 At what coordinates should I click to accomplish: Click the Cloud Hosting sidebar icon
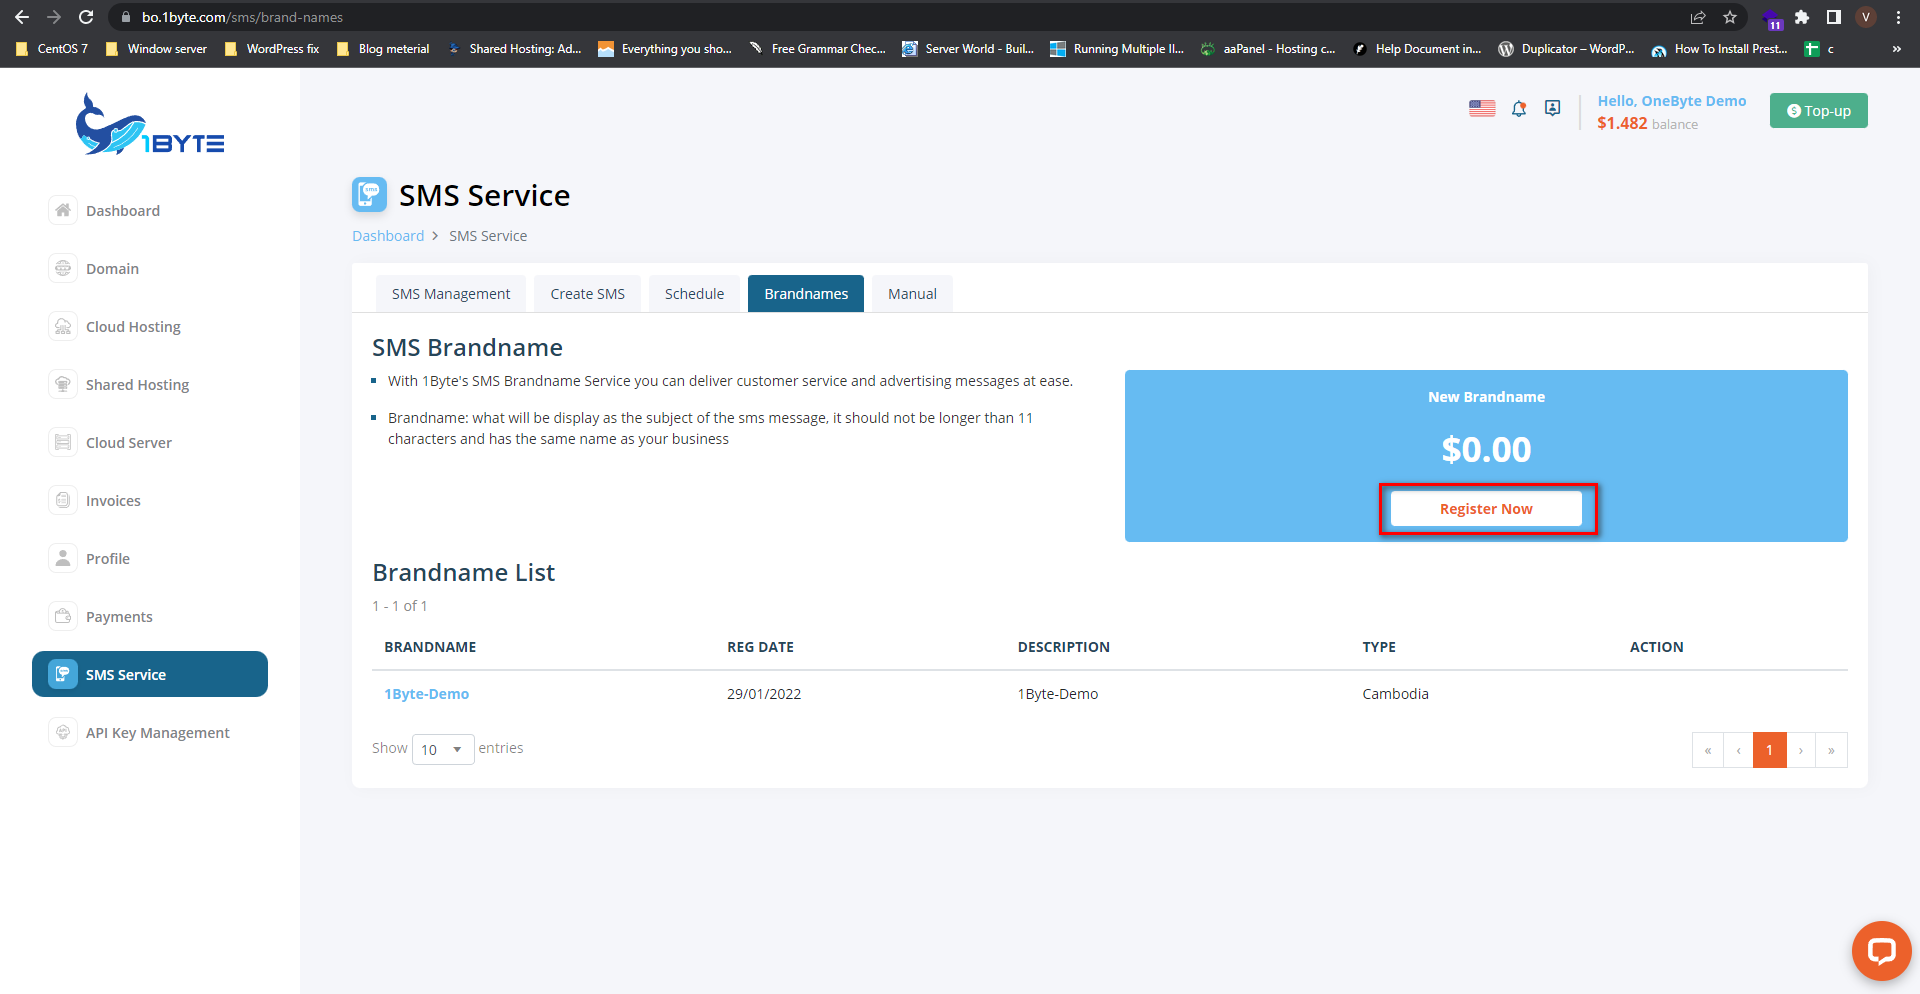[63, 326]
